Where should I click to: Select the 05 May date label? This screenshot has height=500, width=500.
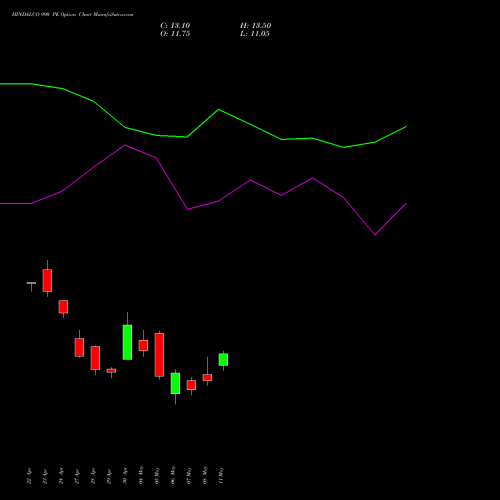(x=157, y=475)
